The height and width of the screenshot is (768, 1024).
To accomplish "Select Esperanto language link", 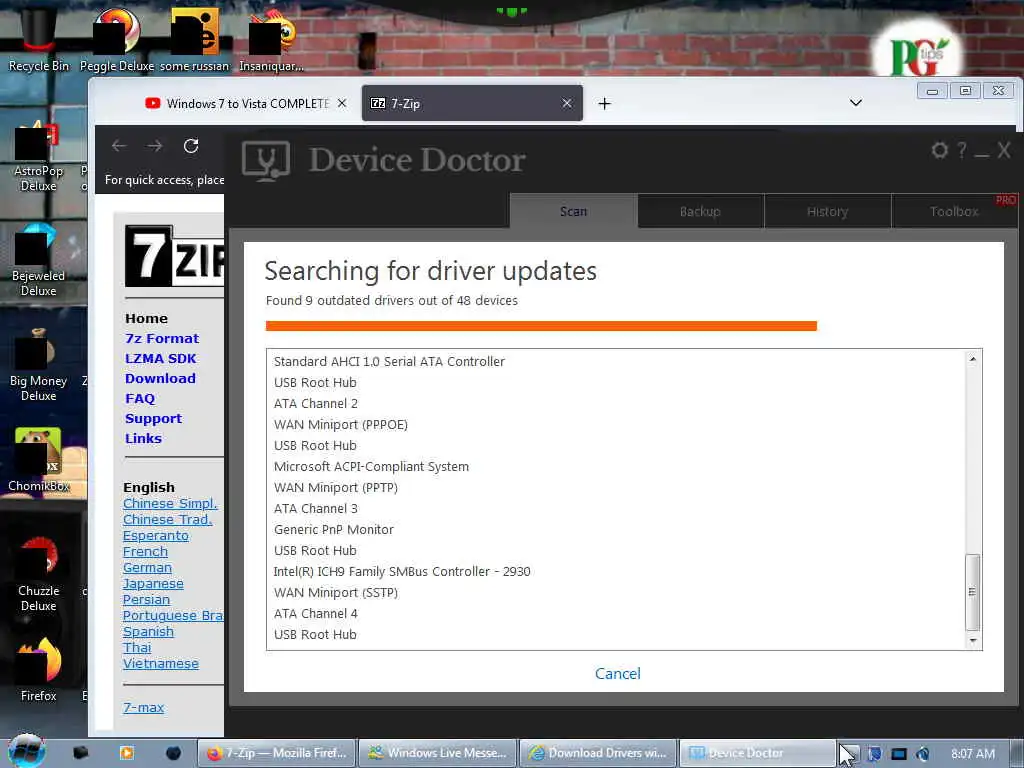I will point(155,536).
